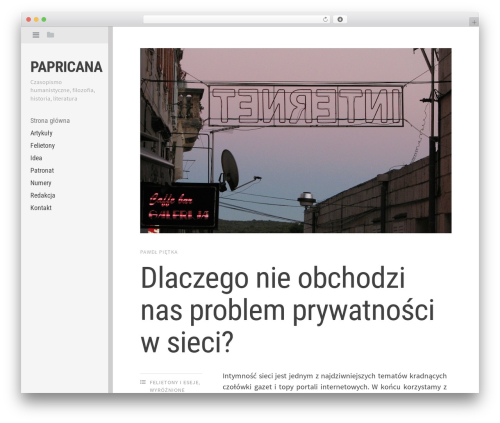Click the red close window button
This screenshot has width=500, height=423.
(29, 19)
